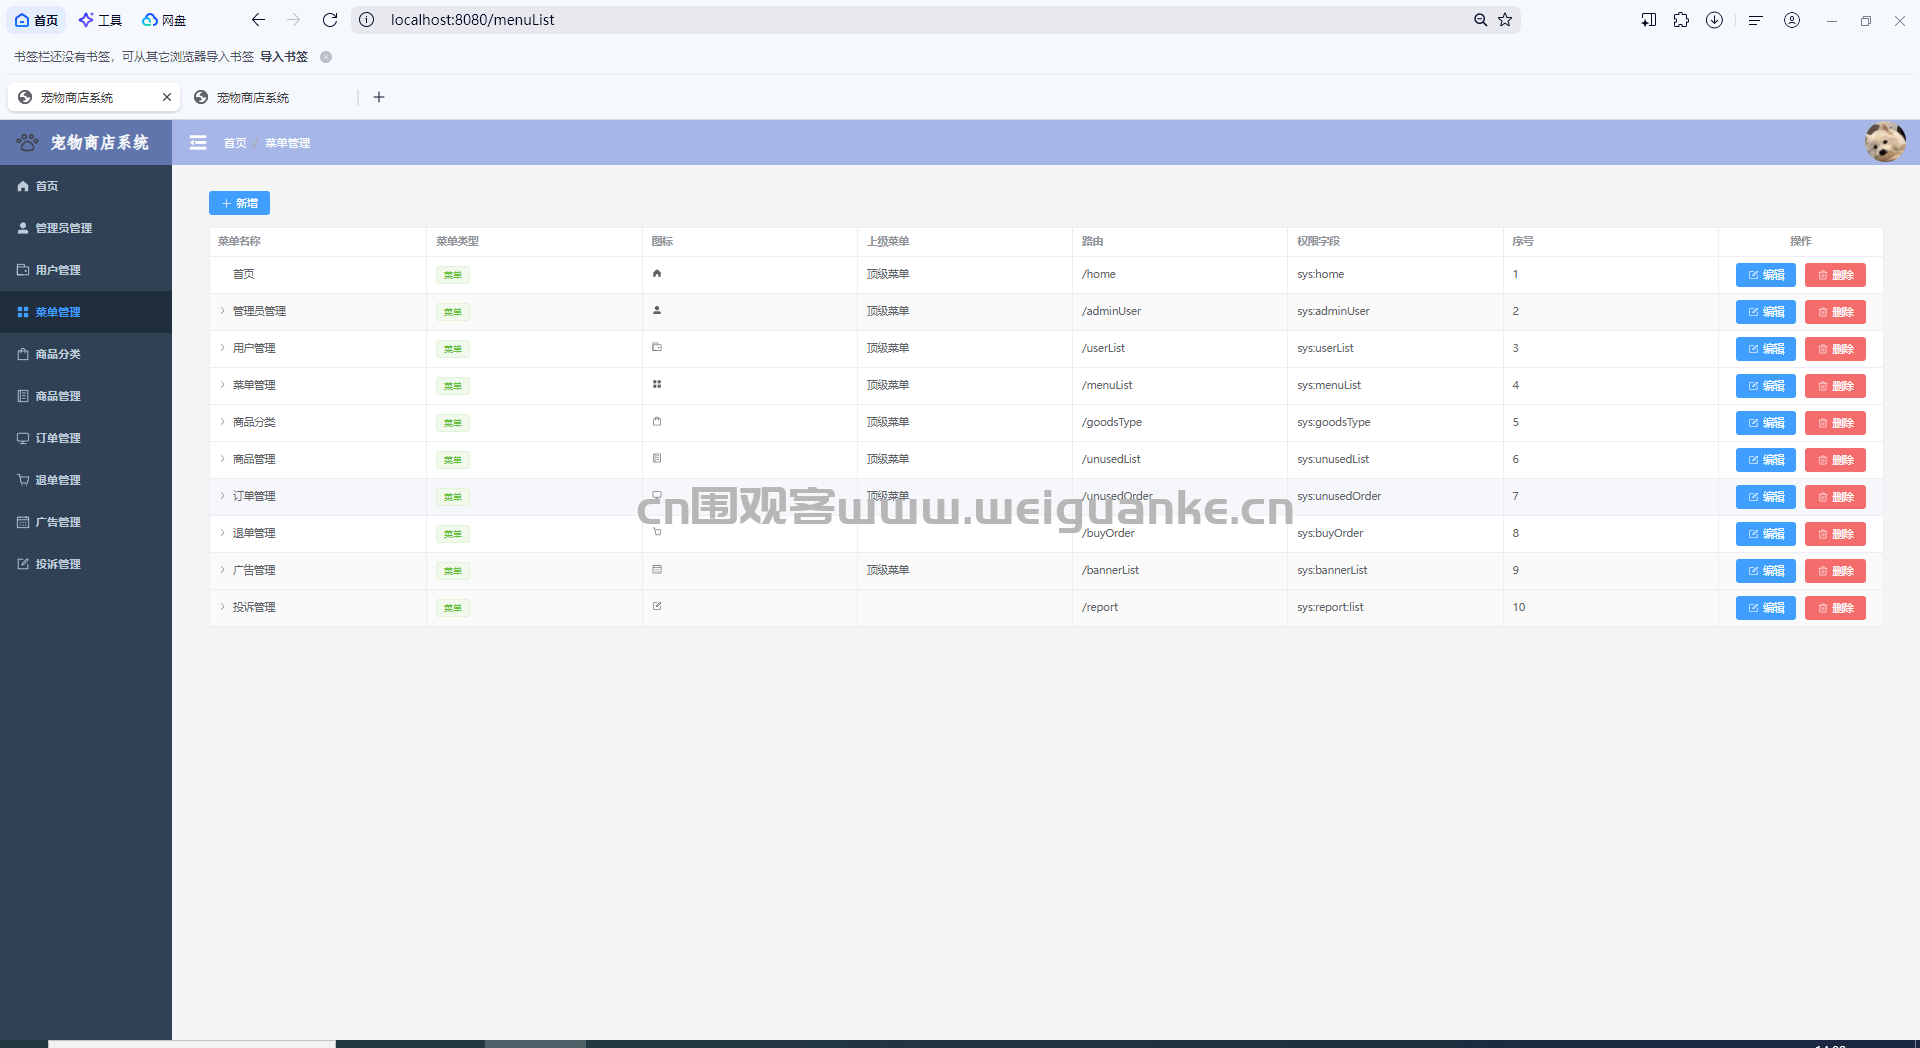Open the browser profile account icon
1920x1048 pixels.
click(x=1792, y=20)
